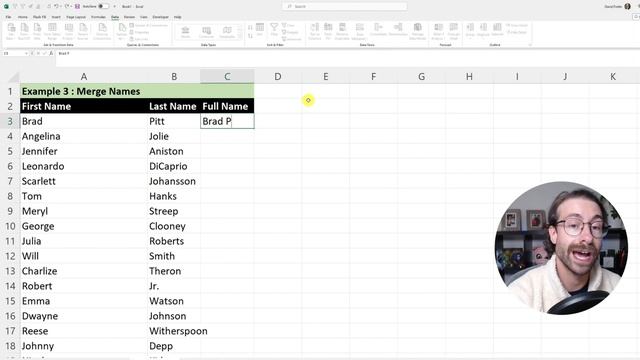Image resolution: width=640 pixels, height=360 pixels.
Task: Sort descending Z to A
Action: [250, 36]
